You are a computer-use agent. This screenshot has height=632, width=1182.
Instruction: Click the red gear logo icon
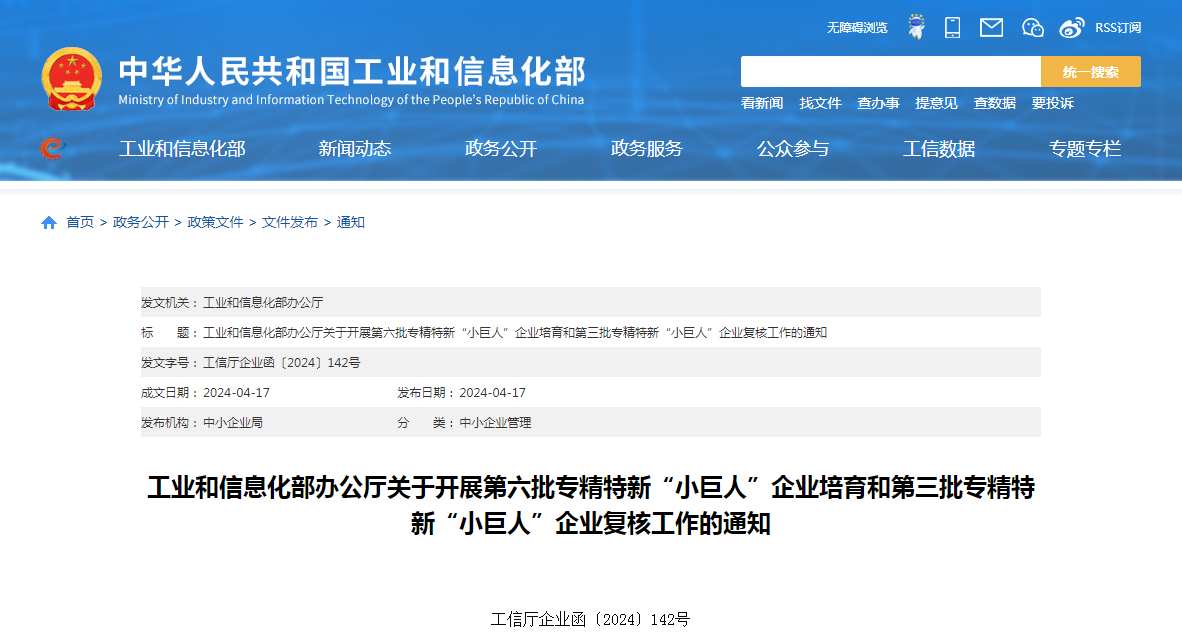(51, 149)
